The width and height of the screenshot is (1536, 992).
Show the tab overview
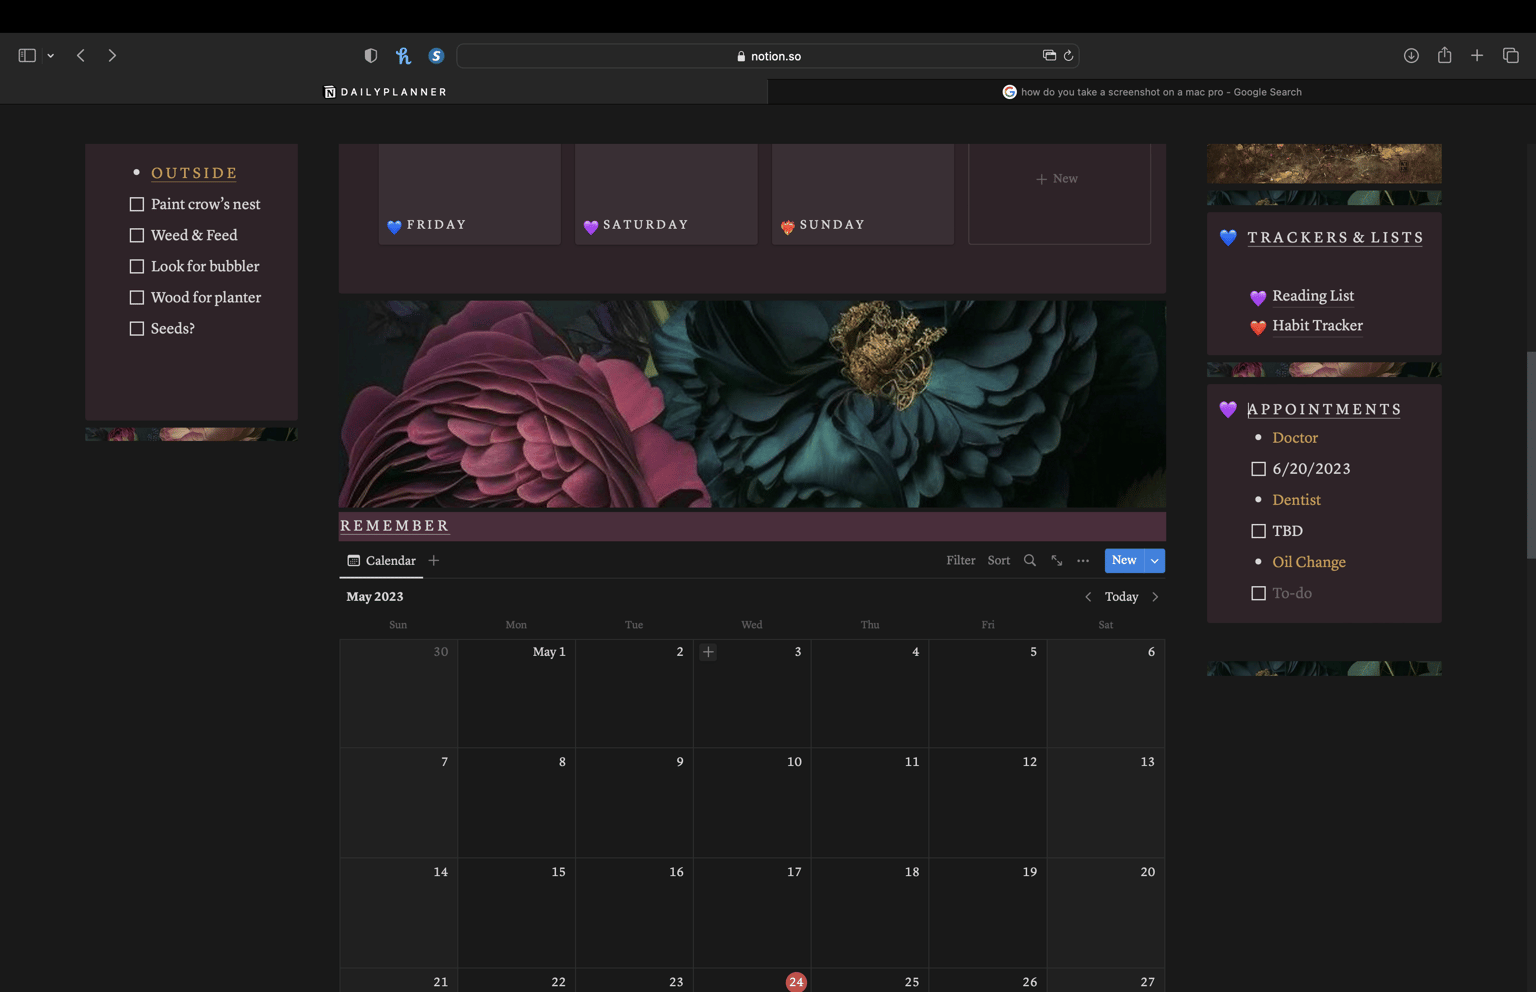1510,56
